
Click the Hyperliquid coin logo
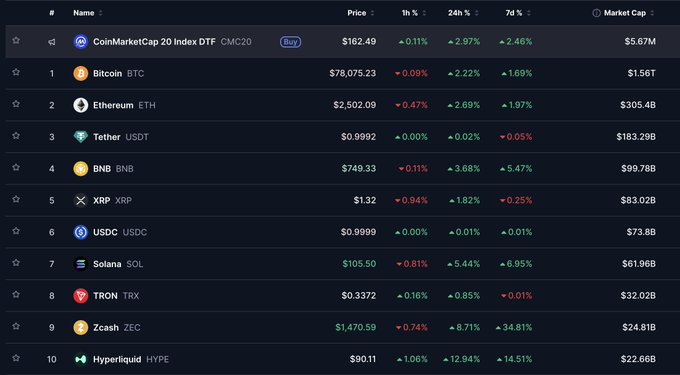[81, 359]
